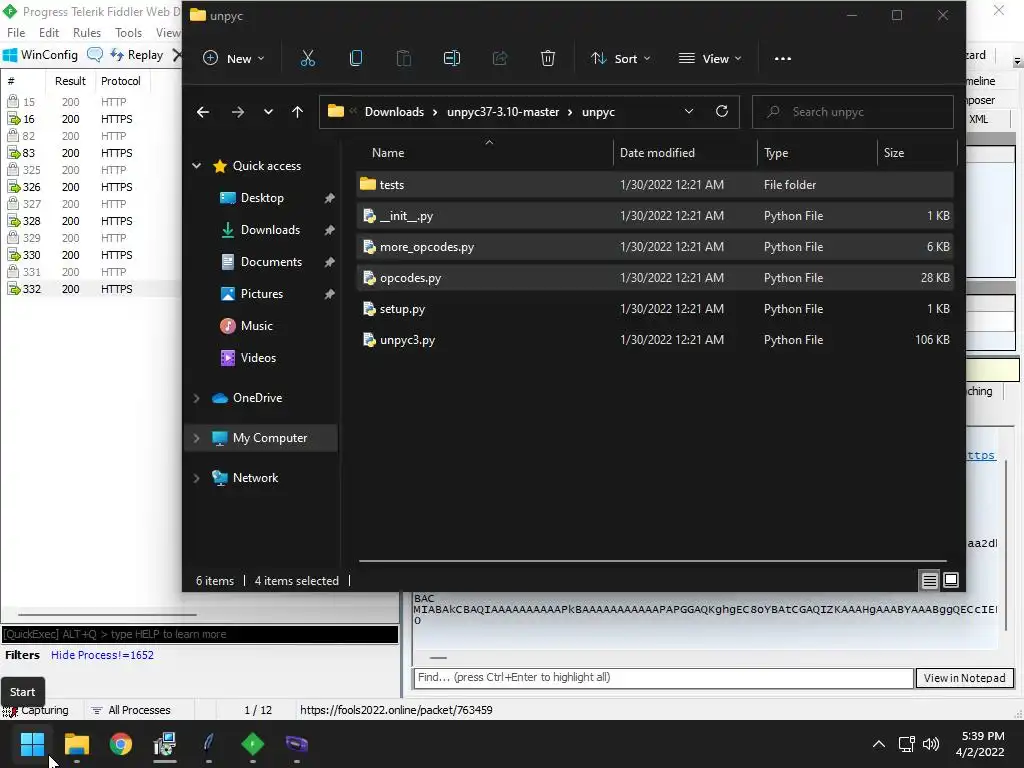Select opcodes.py file
Viewport: 1024px width, 768px height.
[655, 278]
